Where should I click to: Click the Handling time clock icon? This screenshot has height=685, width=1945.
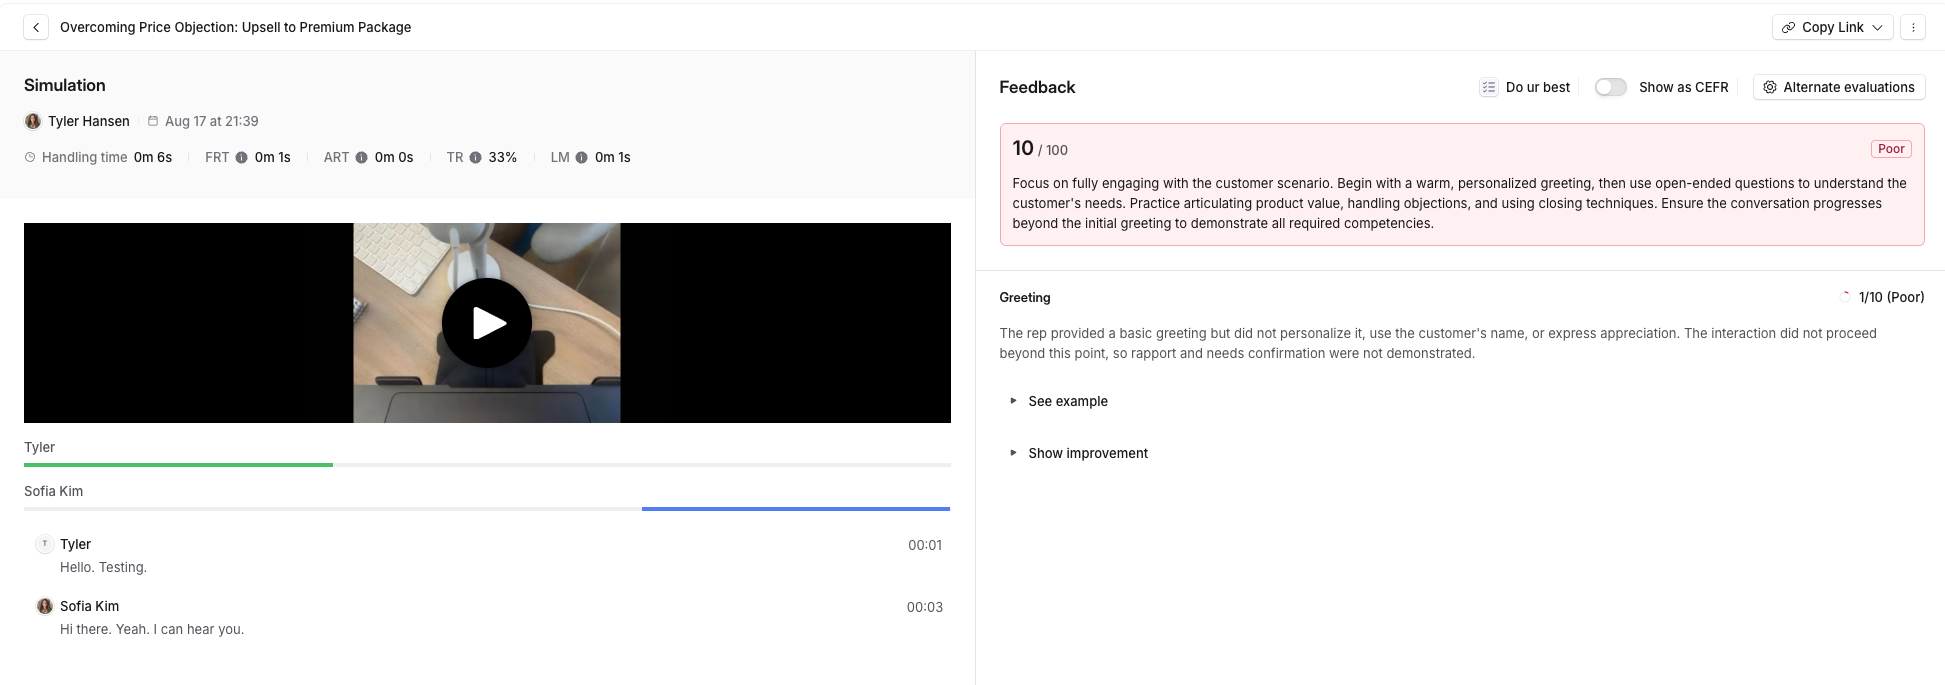click(30, 157)
